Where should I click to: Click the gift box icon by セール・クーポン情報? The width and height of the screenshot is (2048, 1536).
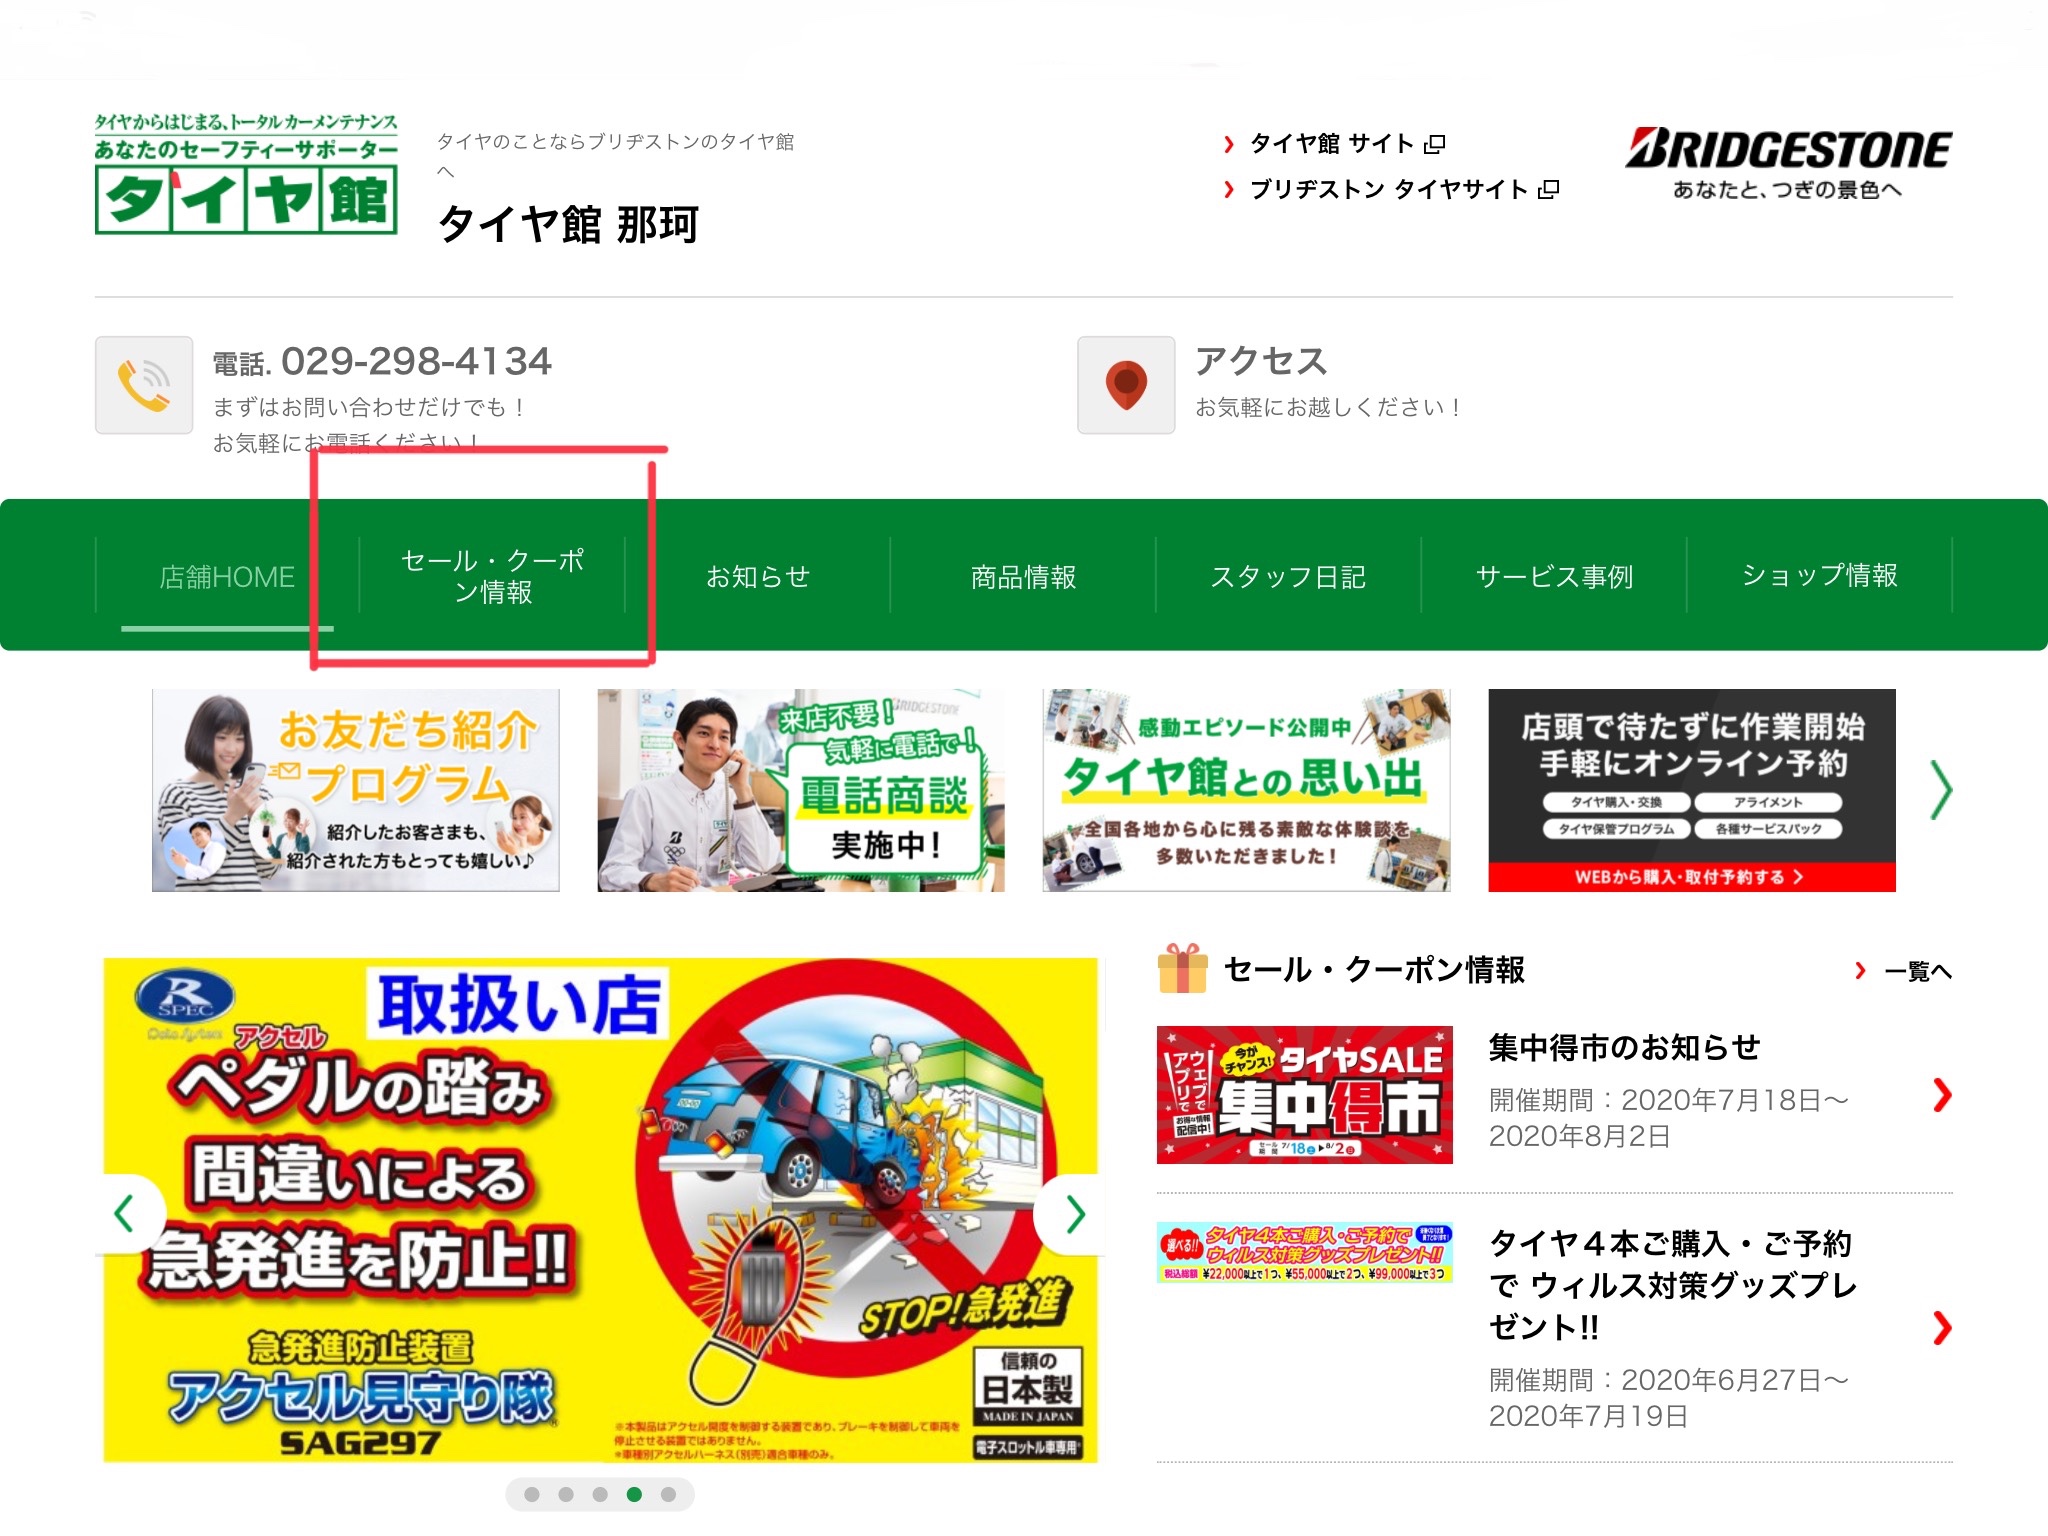tap(1182, 969)
